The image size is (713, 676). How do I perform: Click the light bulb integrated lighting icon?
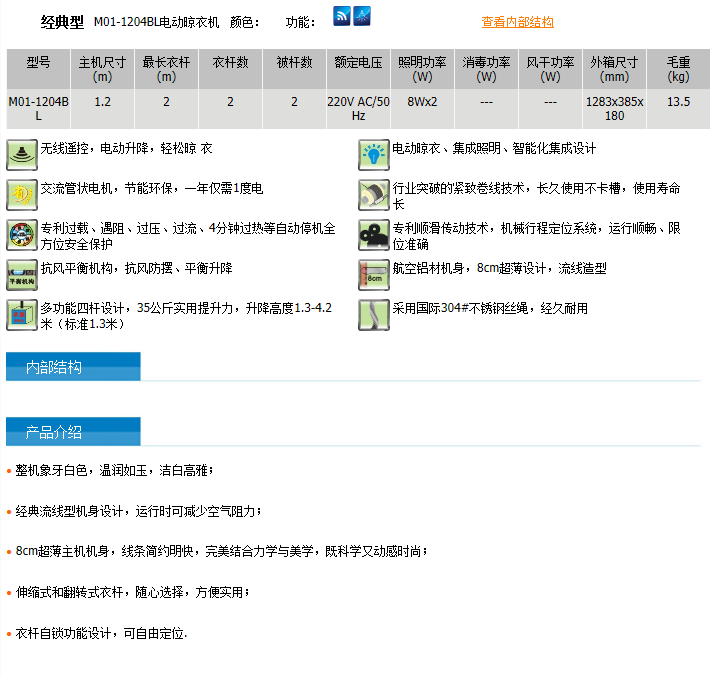point(374,155)
